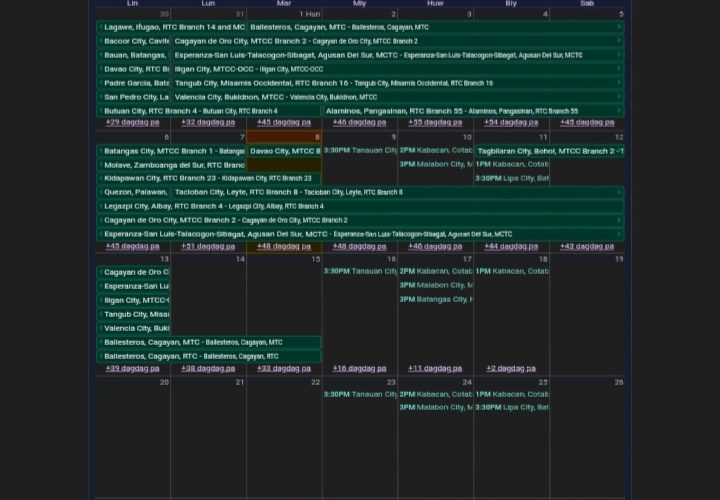Expand the "+54 dagdag pa" events link
The width and height of the screenshot is (720, 500).
(x=511, y=122)
